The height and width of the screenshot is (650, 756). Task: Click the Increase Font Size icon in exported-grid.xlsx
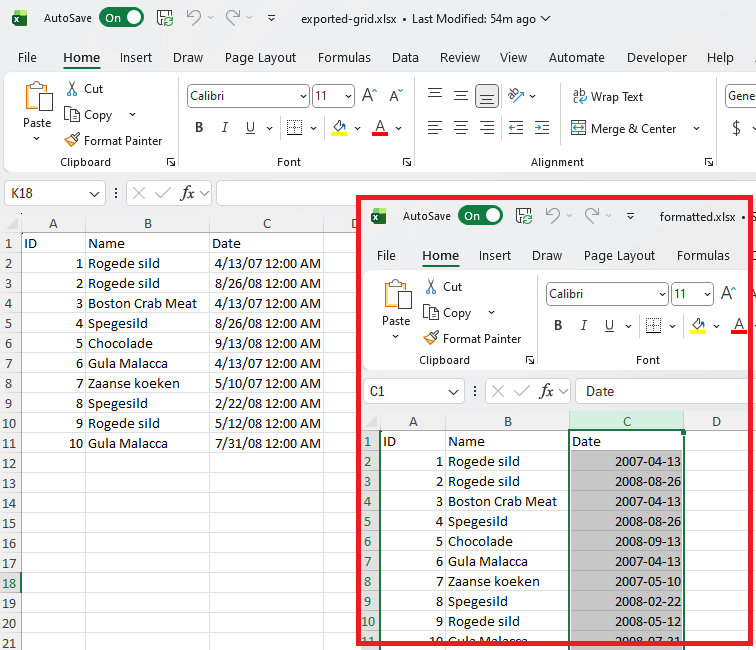coord(369,97)
